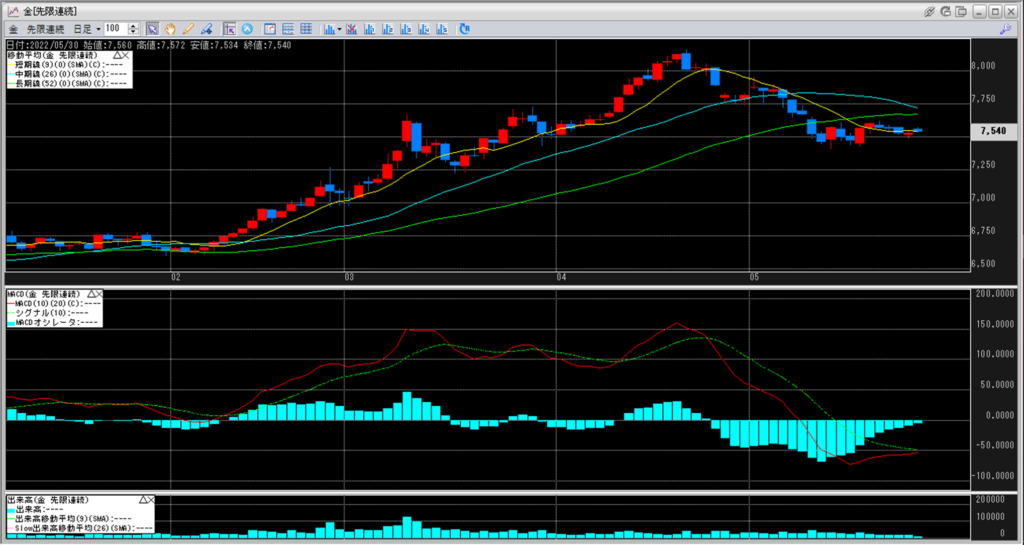
Task: Activate the hand pan tool
Action: 169,29
